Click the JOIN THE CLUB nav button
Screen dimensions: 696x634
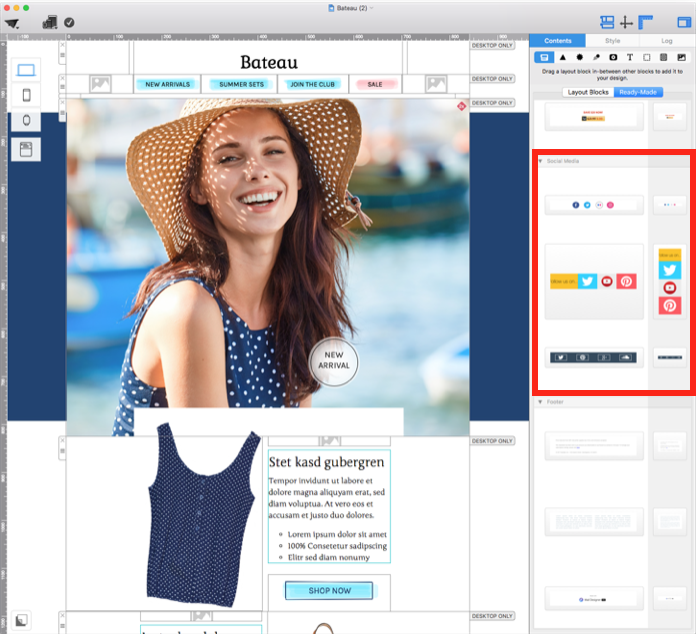click(x=312, y=84)
